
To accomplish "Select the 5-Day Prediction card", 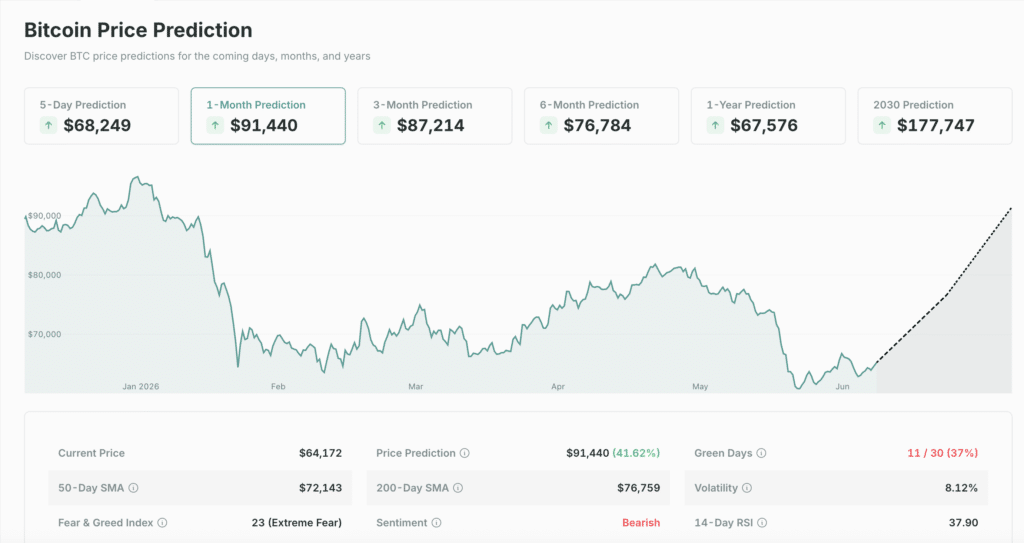I will [101, 116].
